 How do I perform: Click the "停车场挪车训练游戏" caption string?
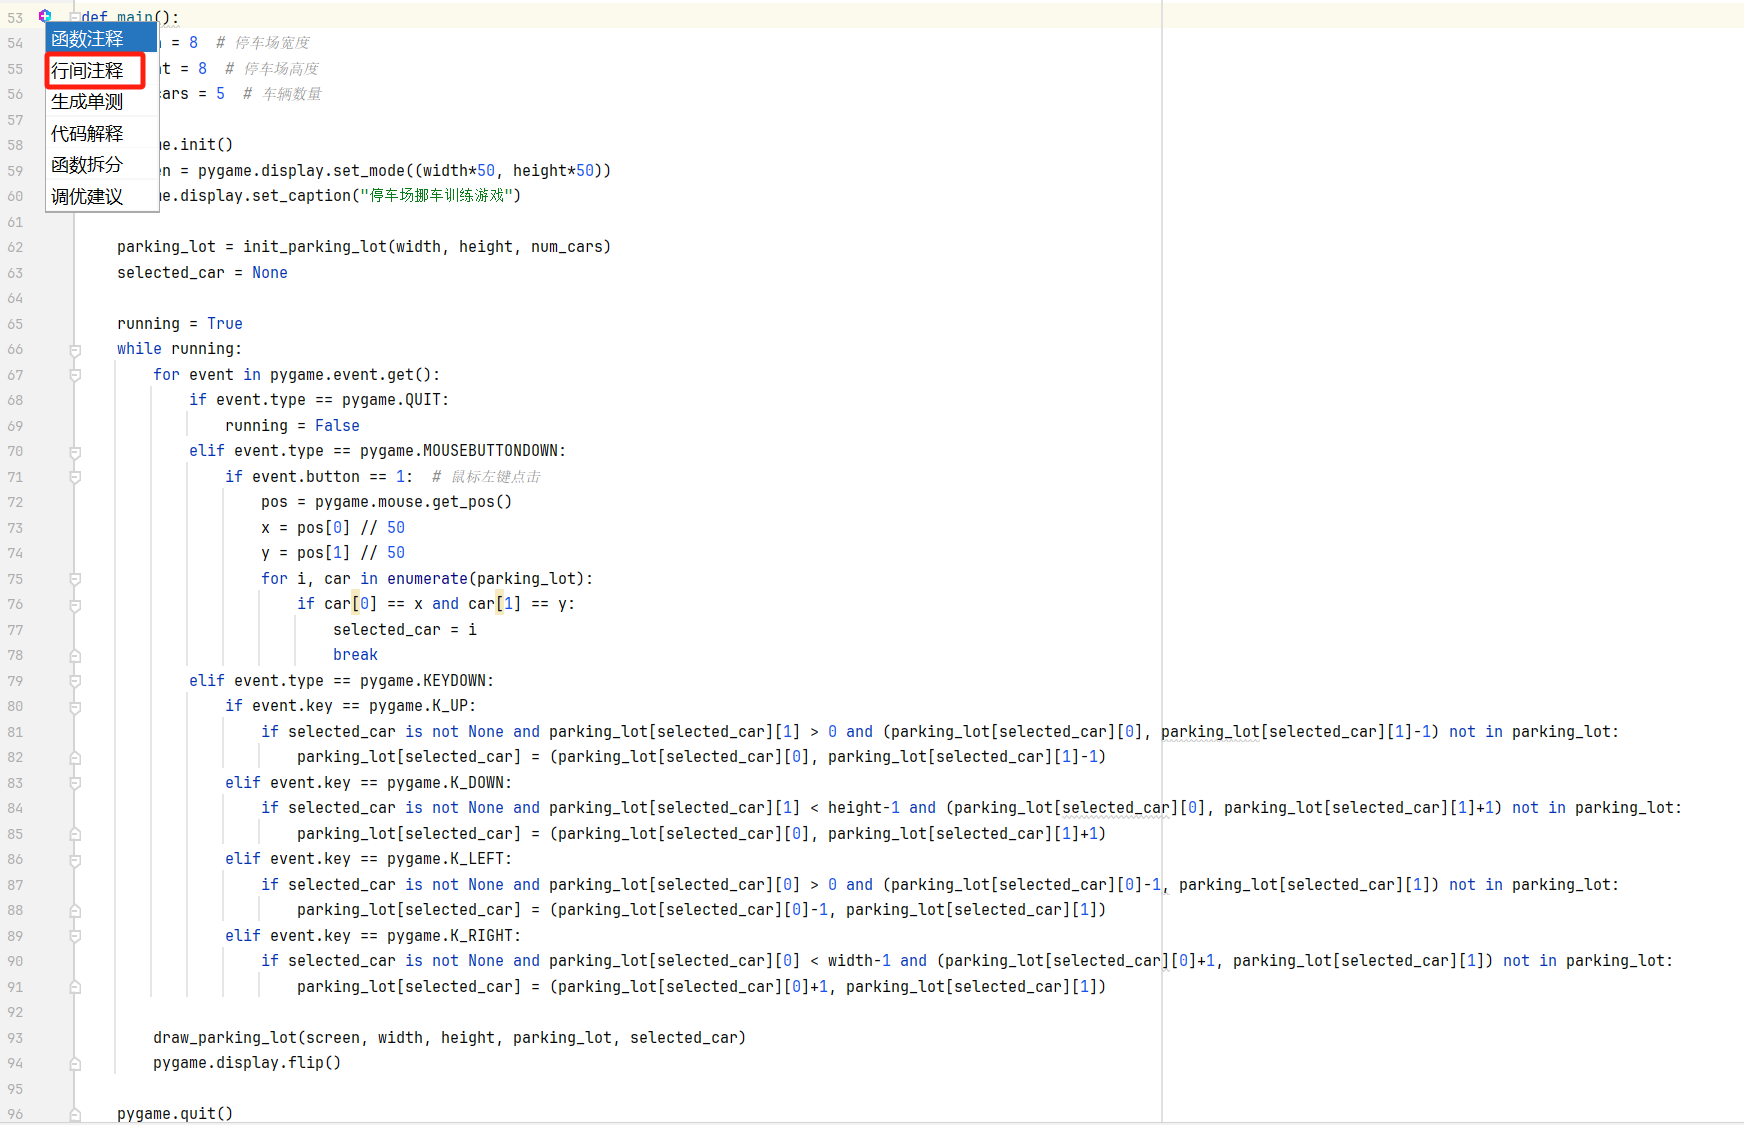[x=437, y=196]
